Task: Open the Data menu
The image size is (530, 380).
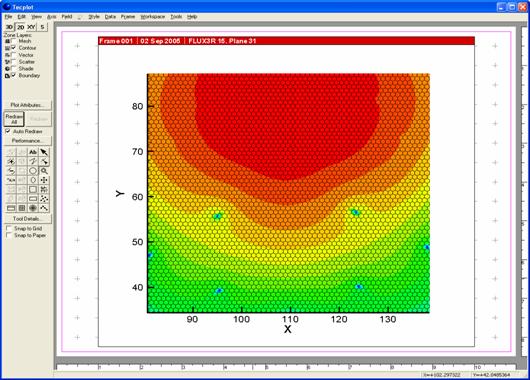Action: click(x=110, y=17)
